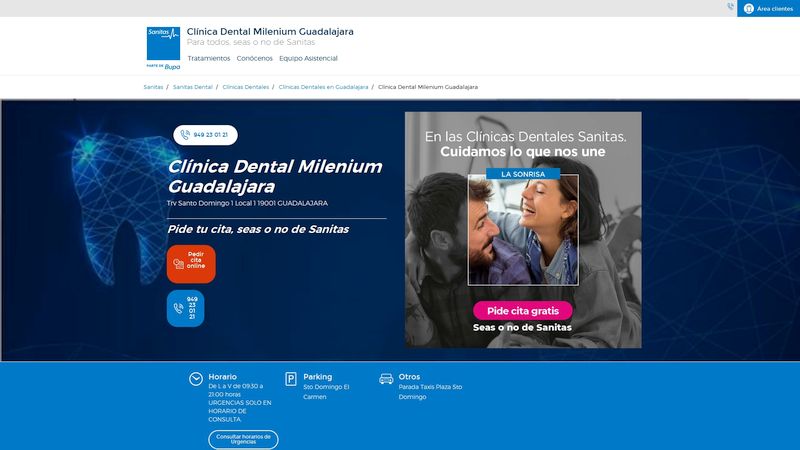The width and height of the screenshot is (800, 450).
Task: Click the Horario heading
Action: 222,377
